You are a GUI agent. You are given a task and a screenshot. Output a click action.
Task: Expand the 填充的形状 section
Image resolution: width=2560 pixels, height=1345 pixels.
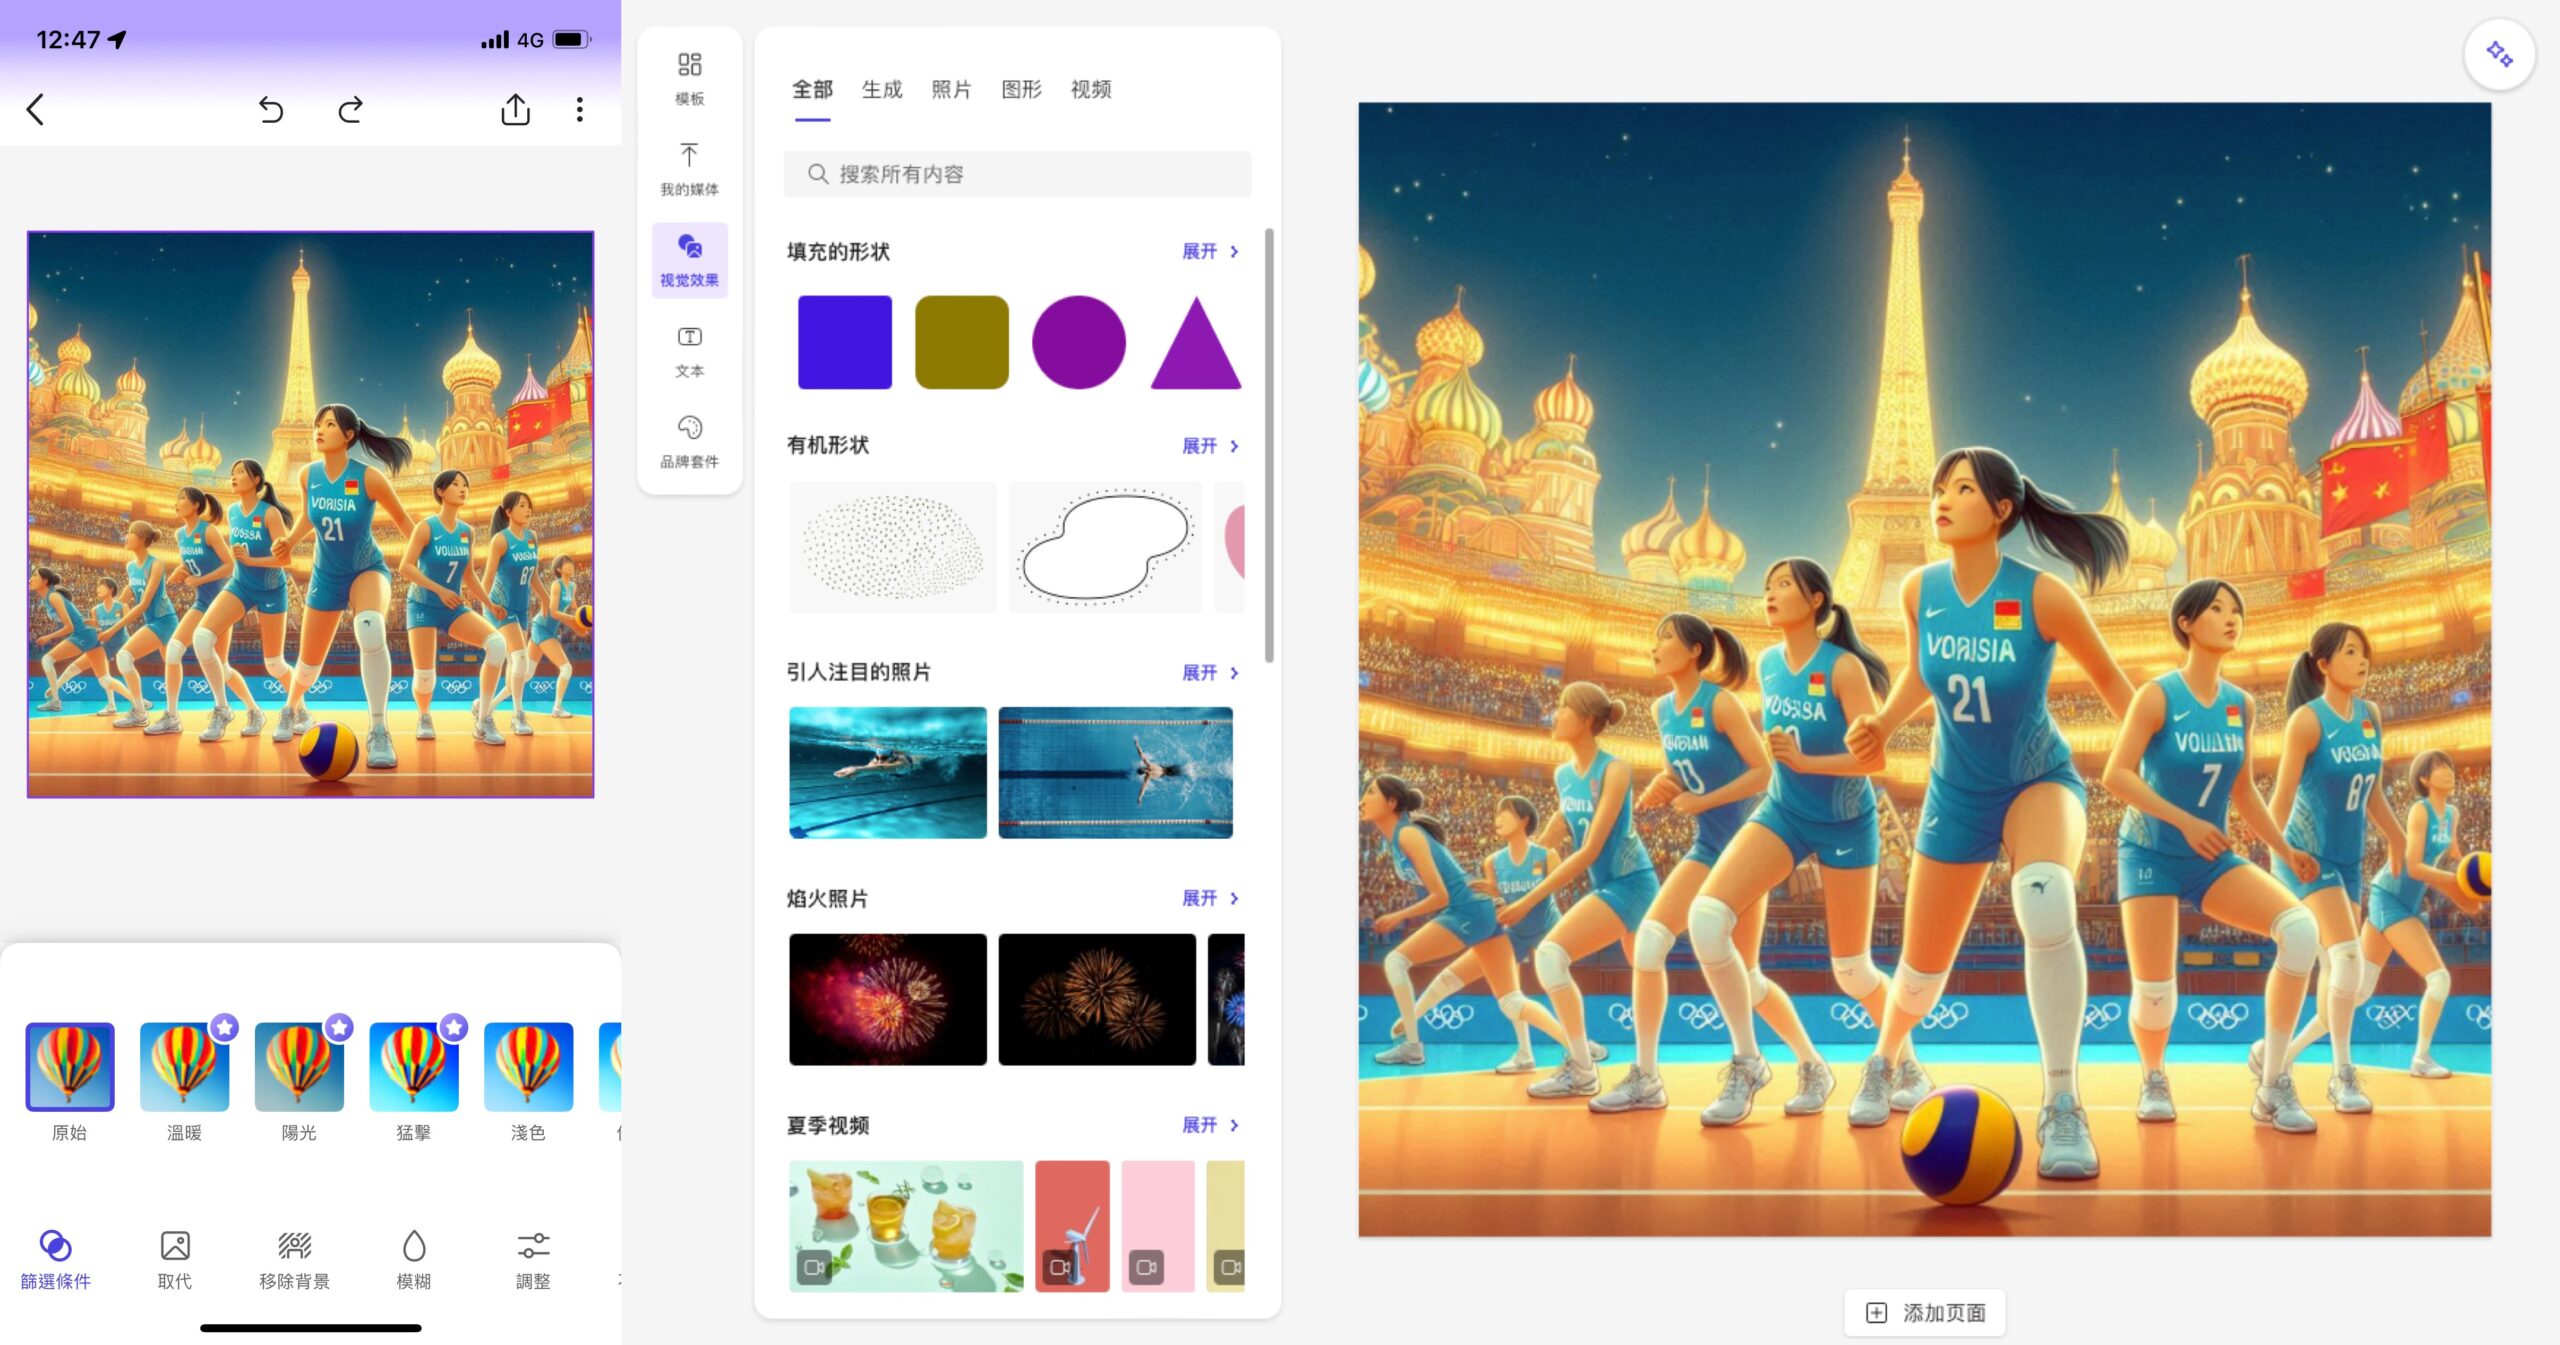(x=1210, y=251)
